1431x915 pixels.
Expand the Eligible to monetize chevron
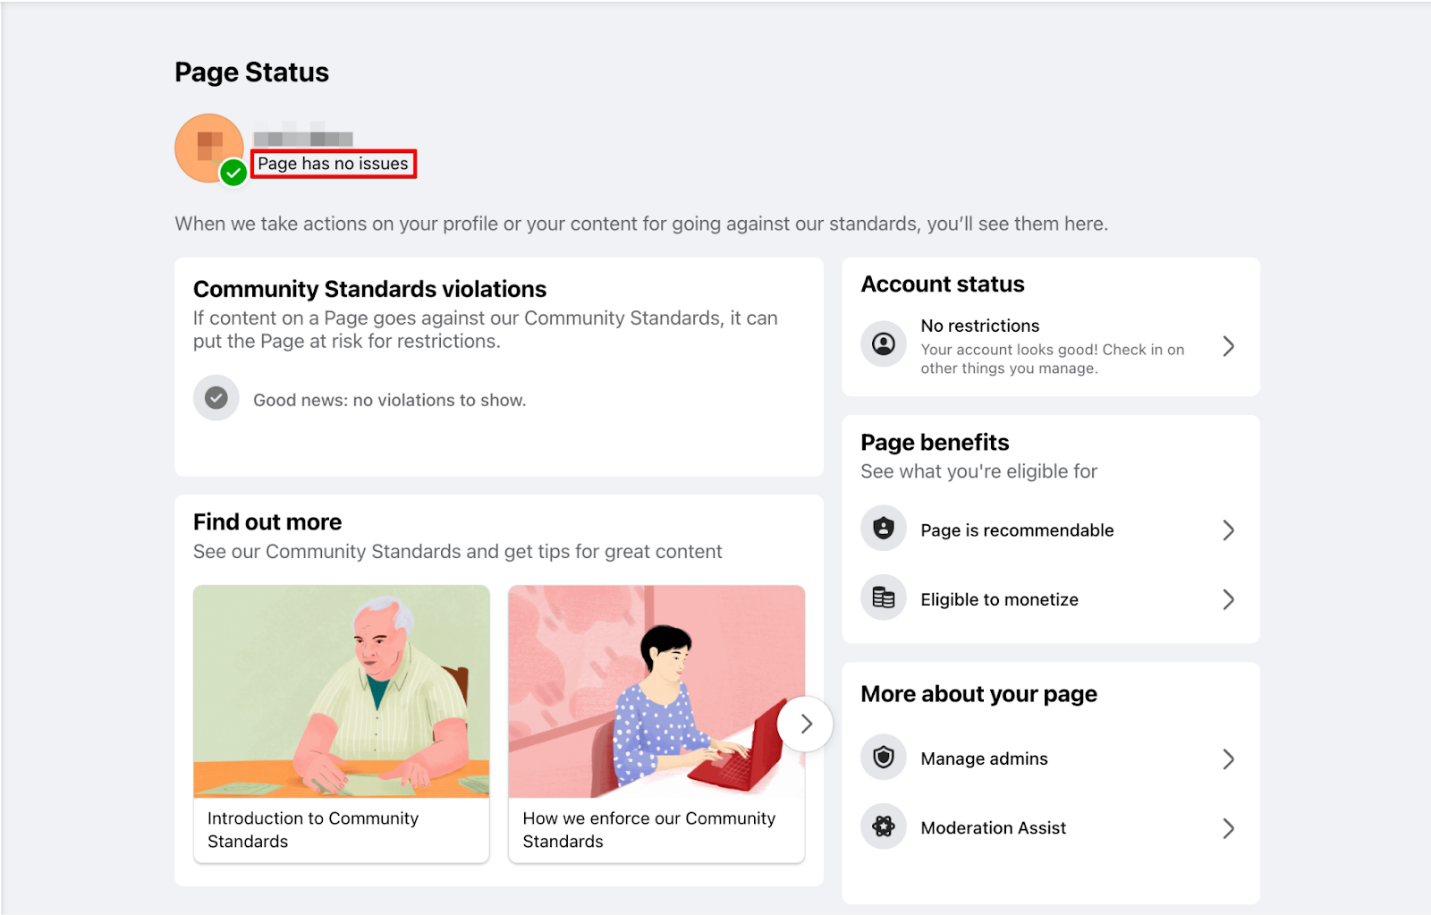(1229, 599)
